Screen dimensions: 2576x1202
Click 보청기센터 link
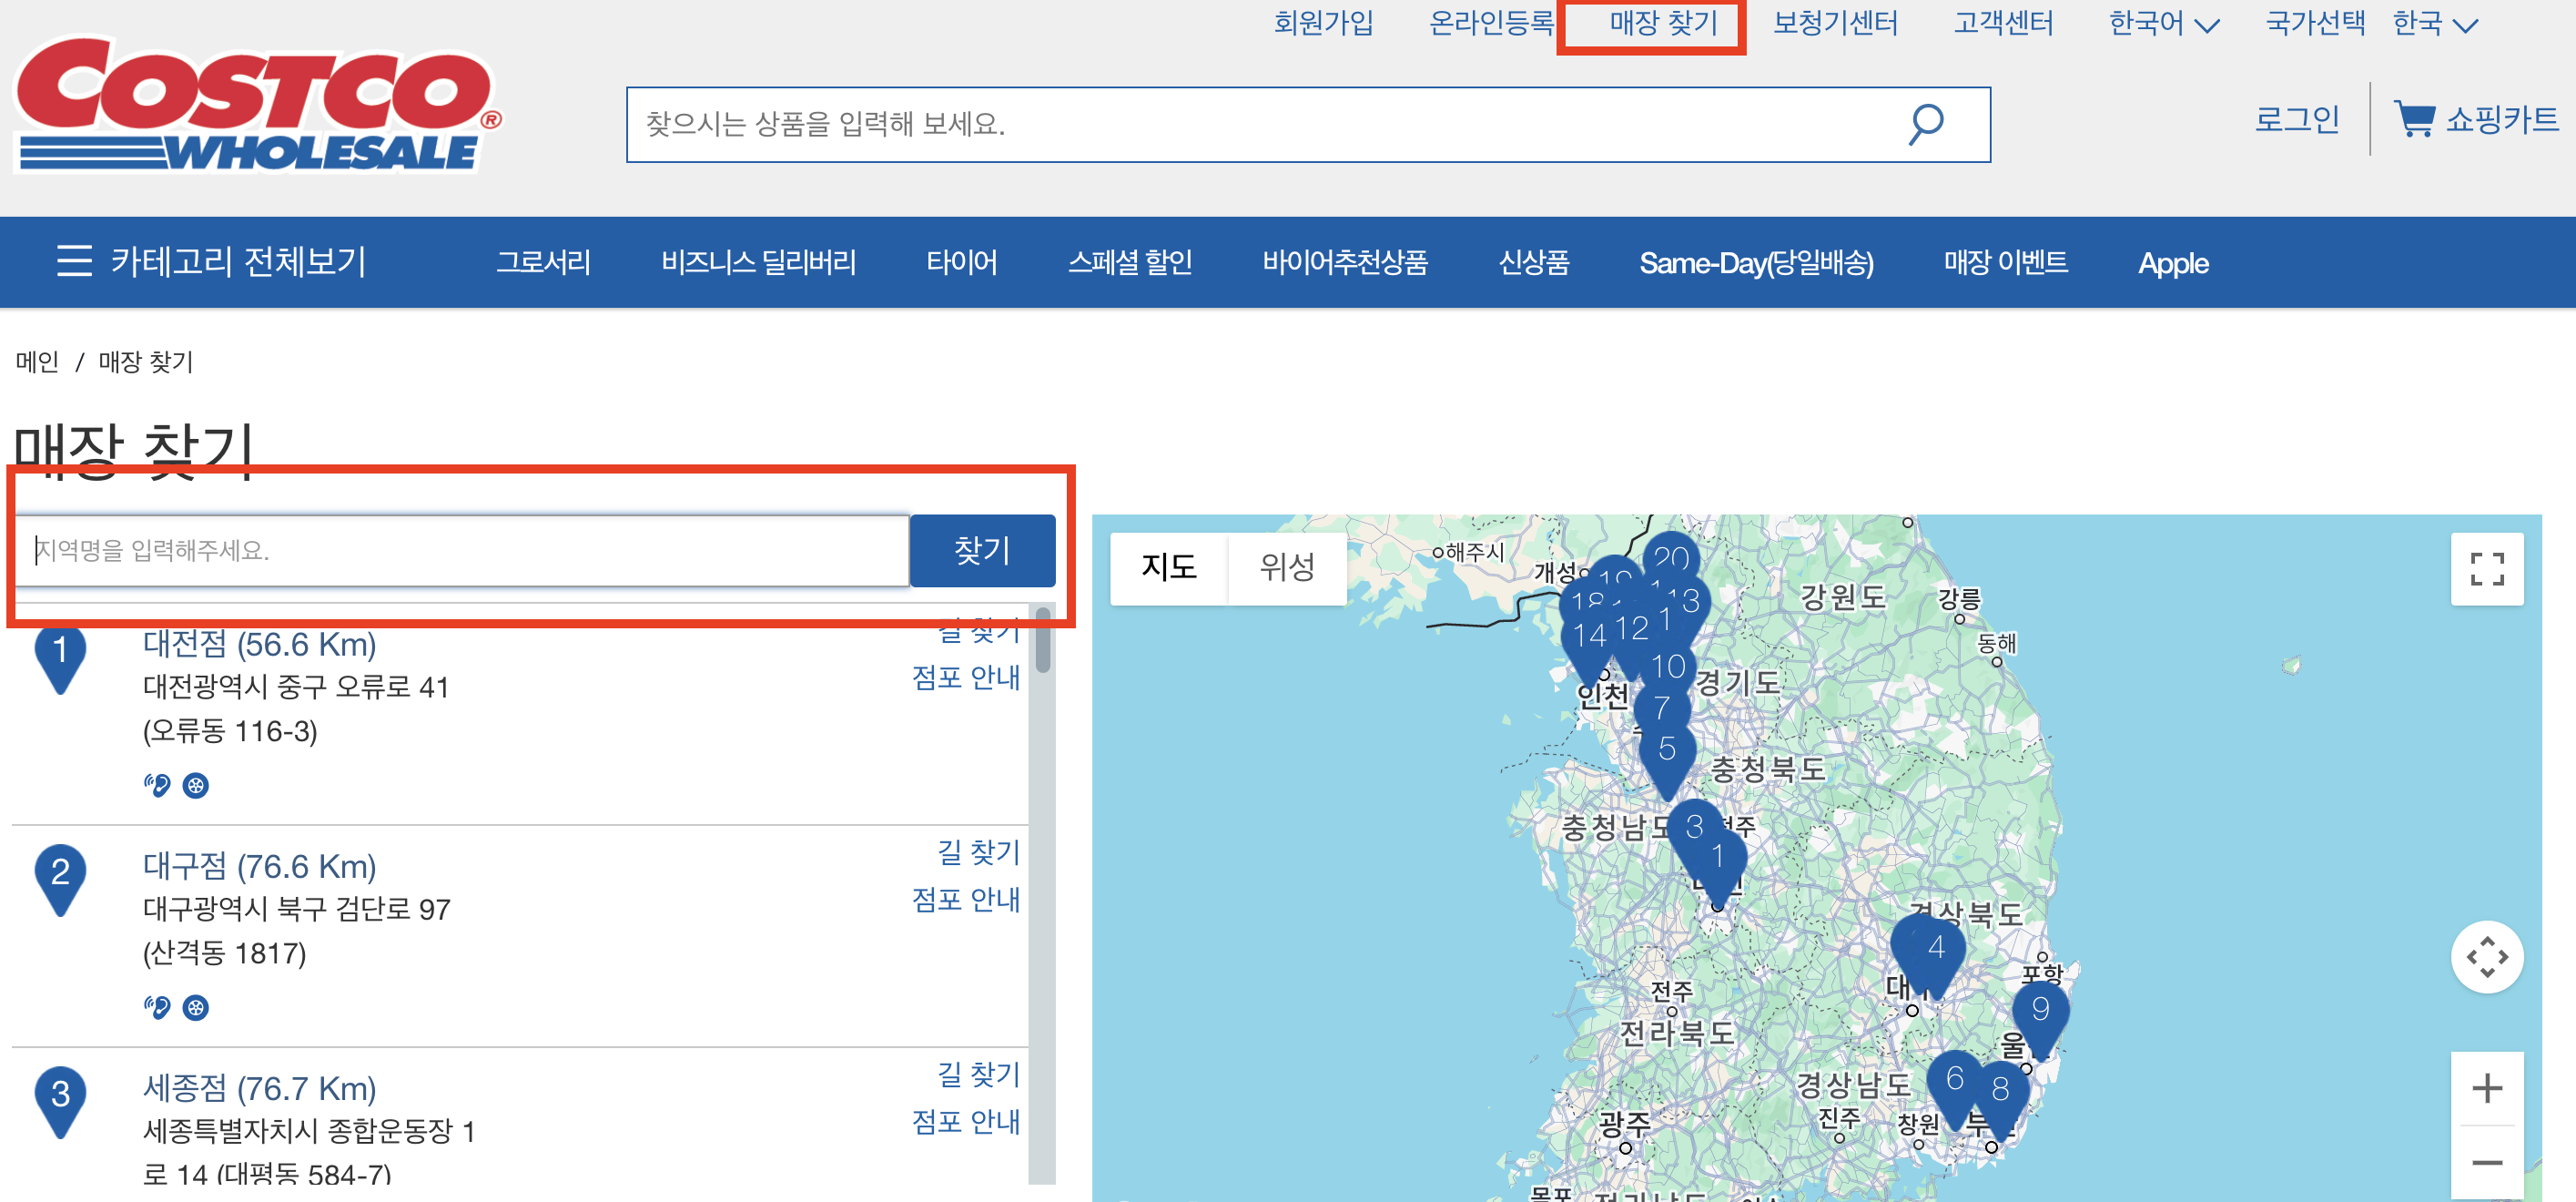(1834, 23)
